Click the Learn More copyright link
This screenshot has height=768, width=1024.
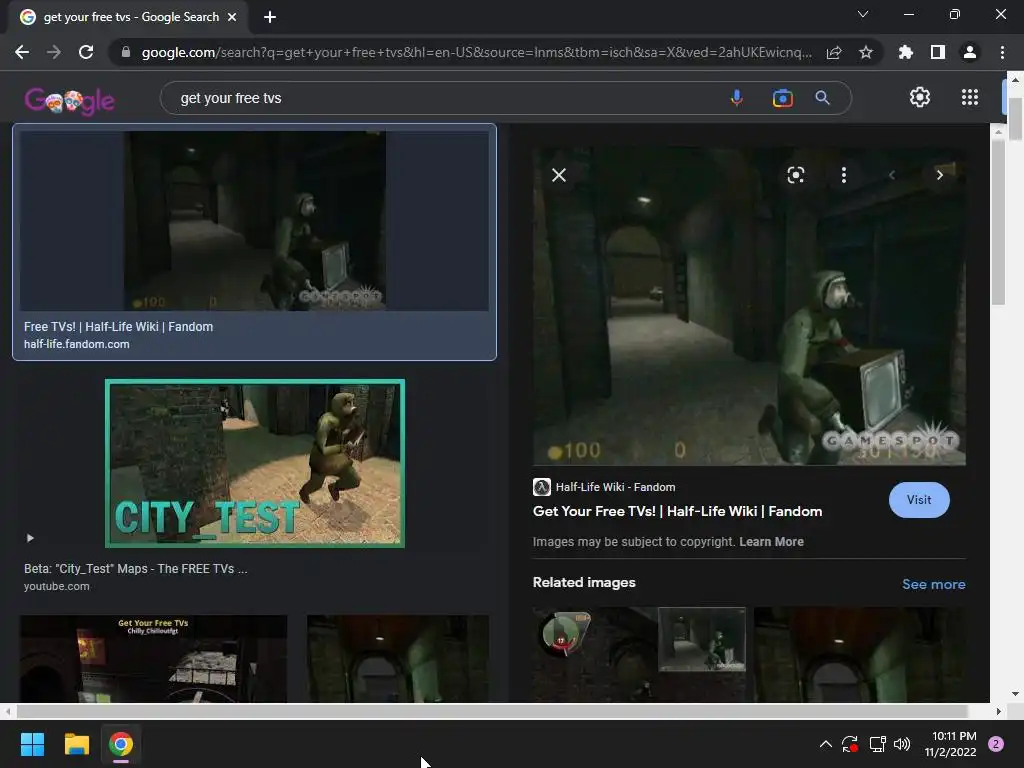pos(771,541)
